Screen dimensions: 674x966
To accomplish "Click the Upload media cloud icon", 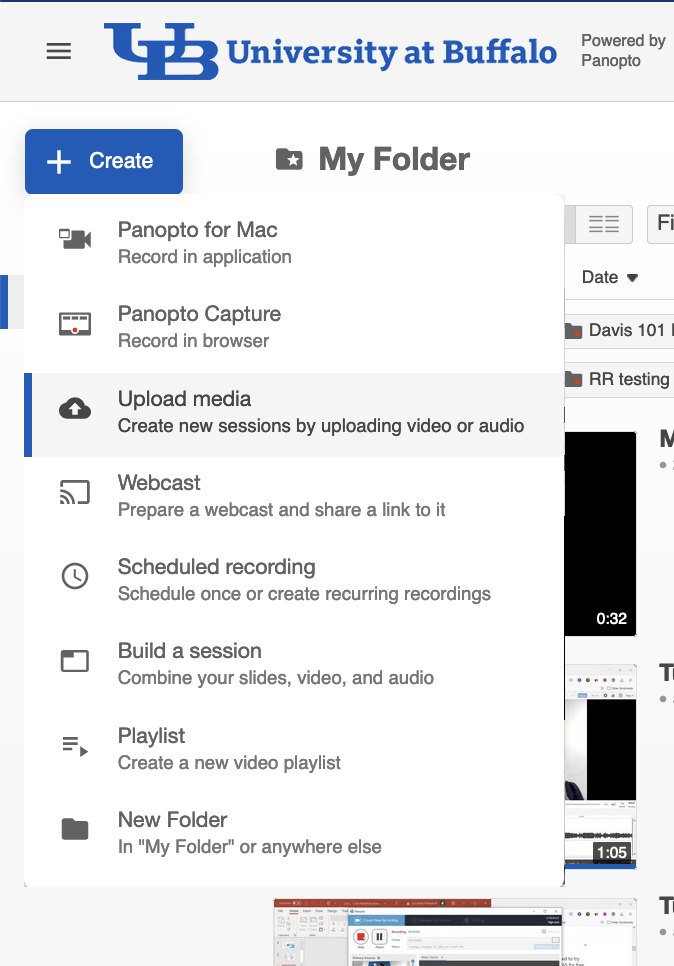I will pyautogui.click(x=75, y=409).
